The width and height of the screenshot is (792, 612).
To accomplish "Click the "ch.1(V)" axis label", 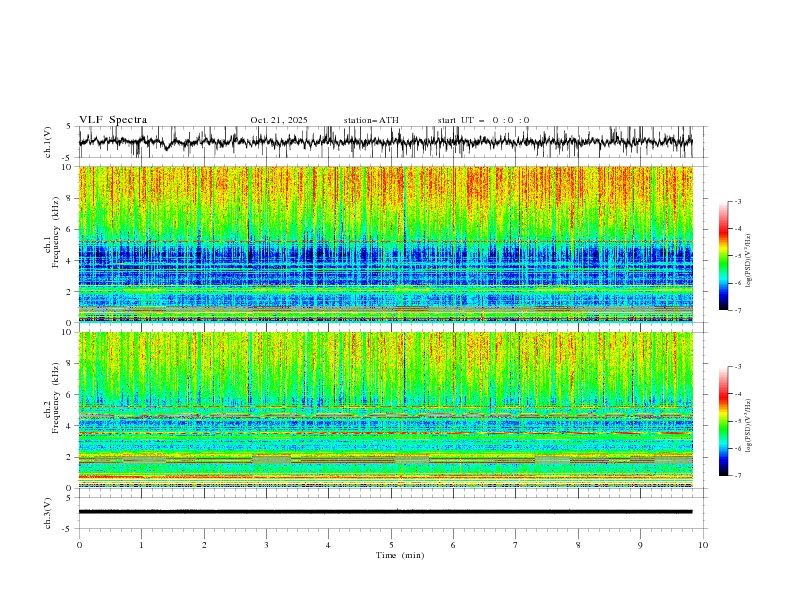I will pos(48,142).
